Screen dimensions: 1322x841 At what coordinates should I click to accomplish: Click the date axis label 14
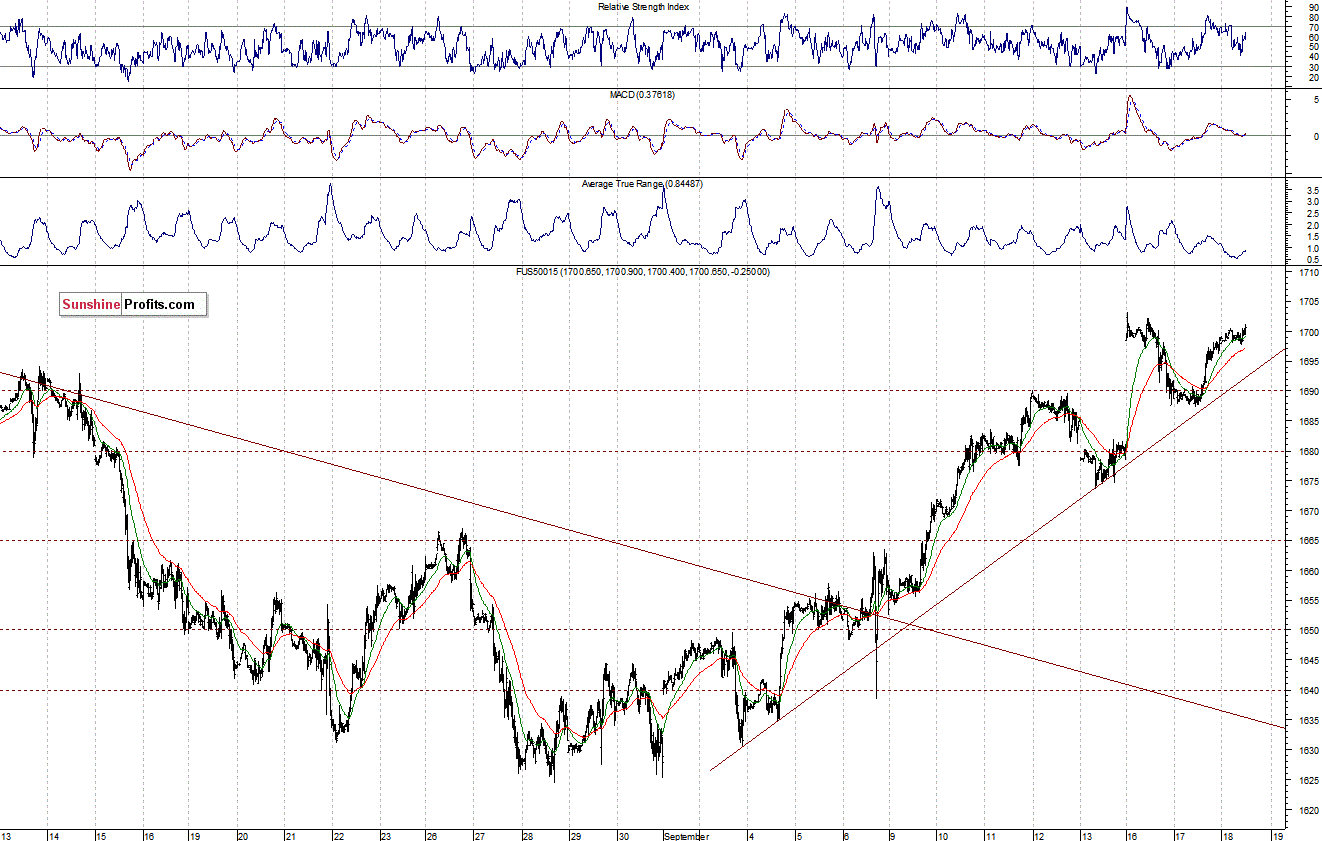[53, 835]
